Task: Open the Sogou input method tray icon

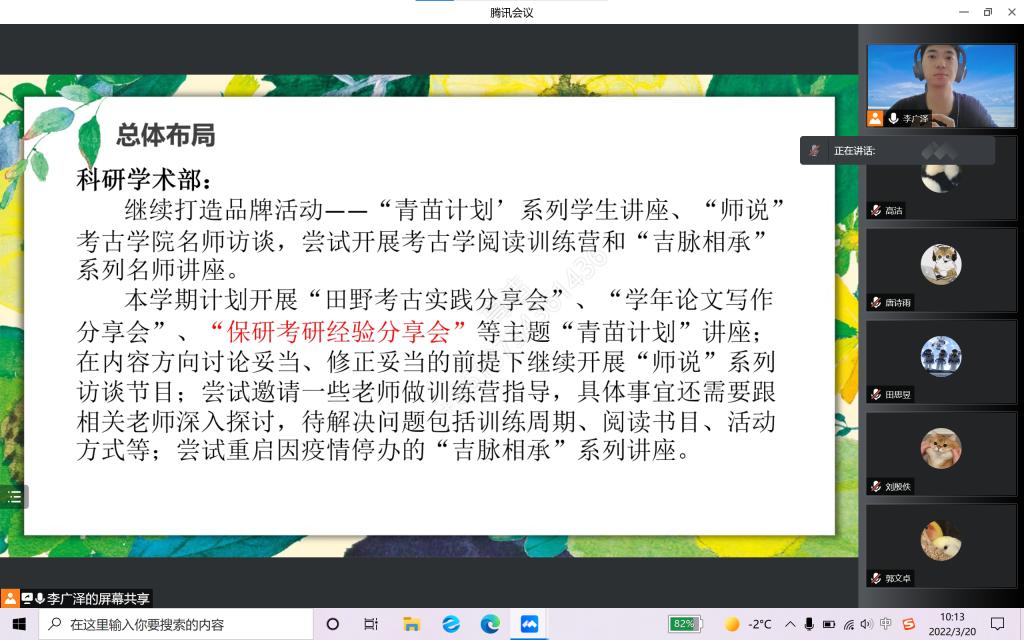Action: [x=908, y=624]
